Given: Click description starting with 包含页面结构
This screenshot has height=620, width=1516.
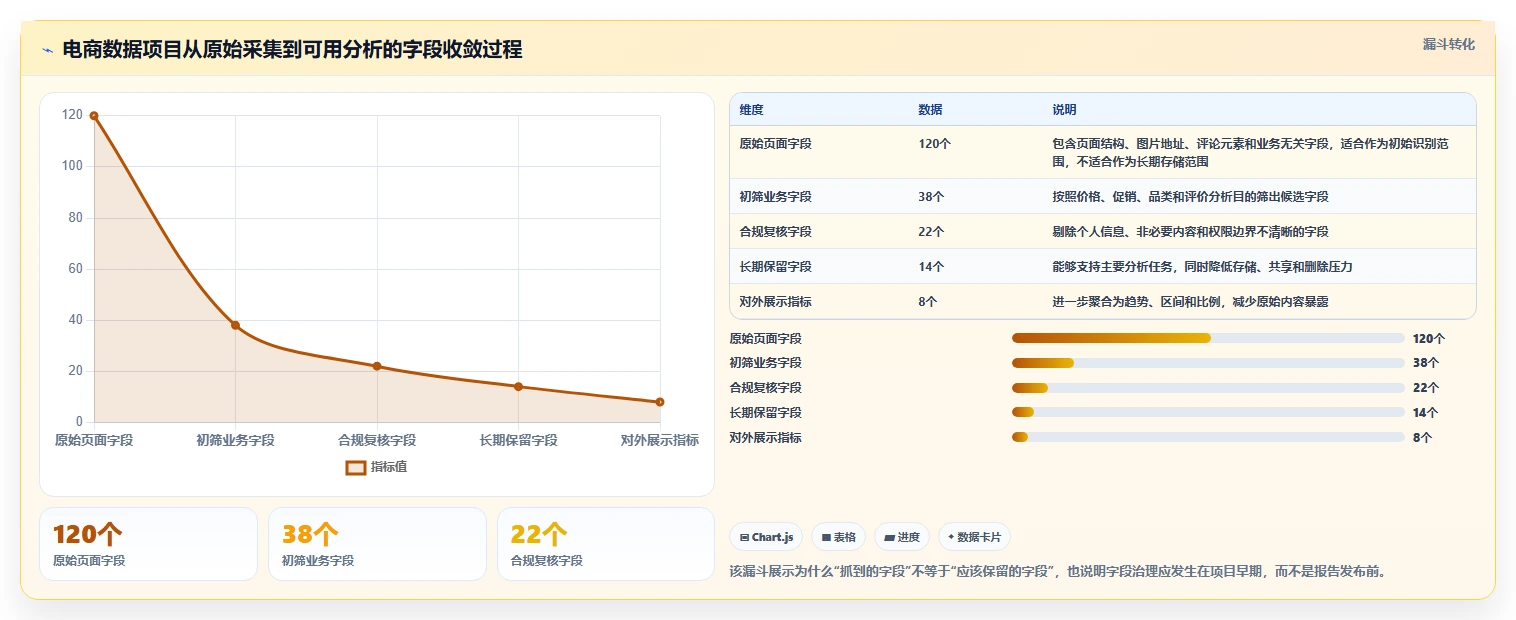Looking at the screenshot, I should coord(1250,153).
